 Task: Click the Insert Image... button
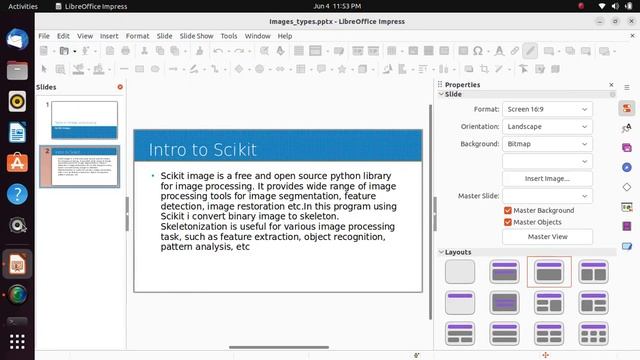[x=547, y=179]
